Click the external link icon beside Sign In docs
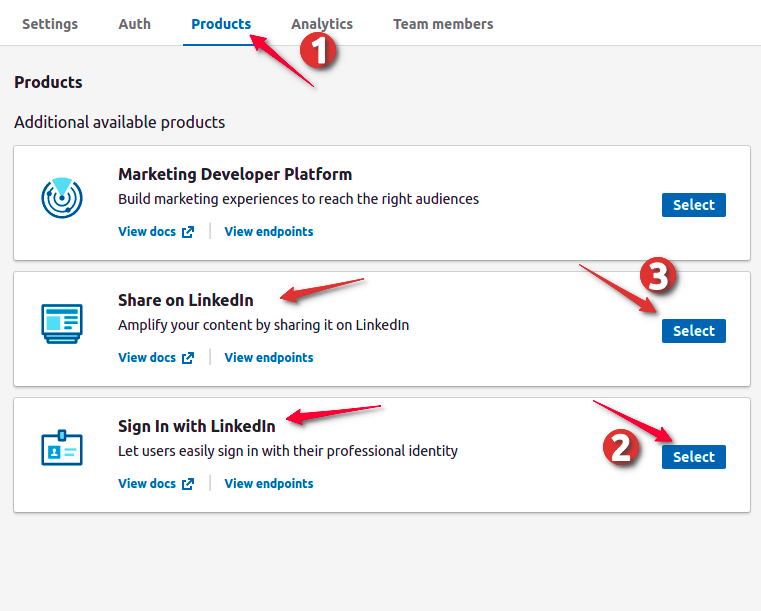This screenshot has height=611, width=761. [x=188, y=484]
